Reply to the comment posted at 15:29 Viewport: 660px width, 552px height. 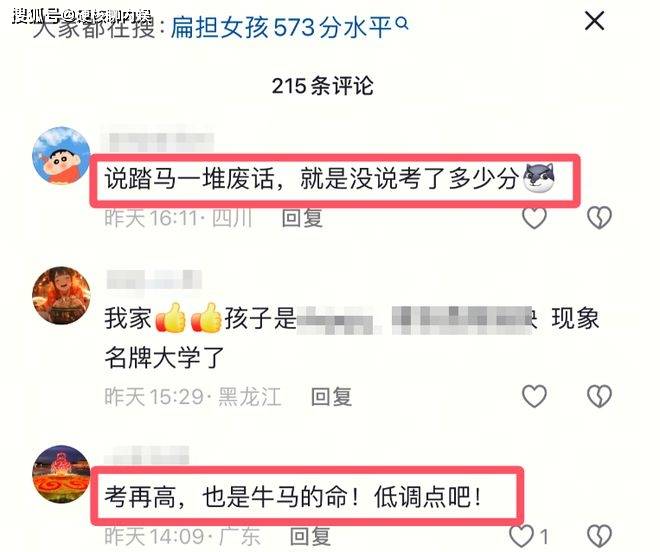(331, 397)
